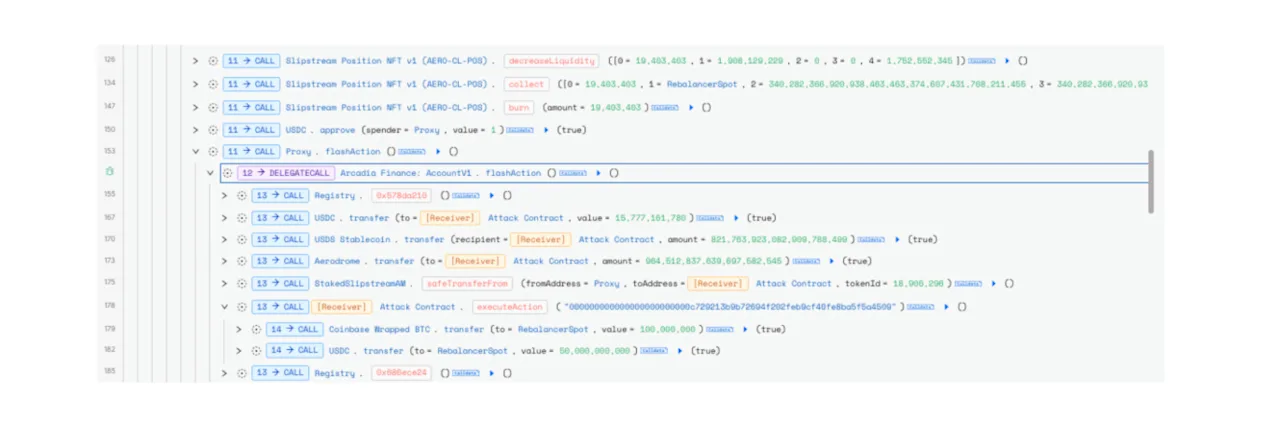Expand Registry 0x886ece24 call
The width and height of the screenshot is (1280, 423).
tap(225, 373)
